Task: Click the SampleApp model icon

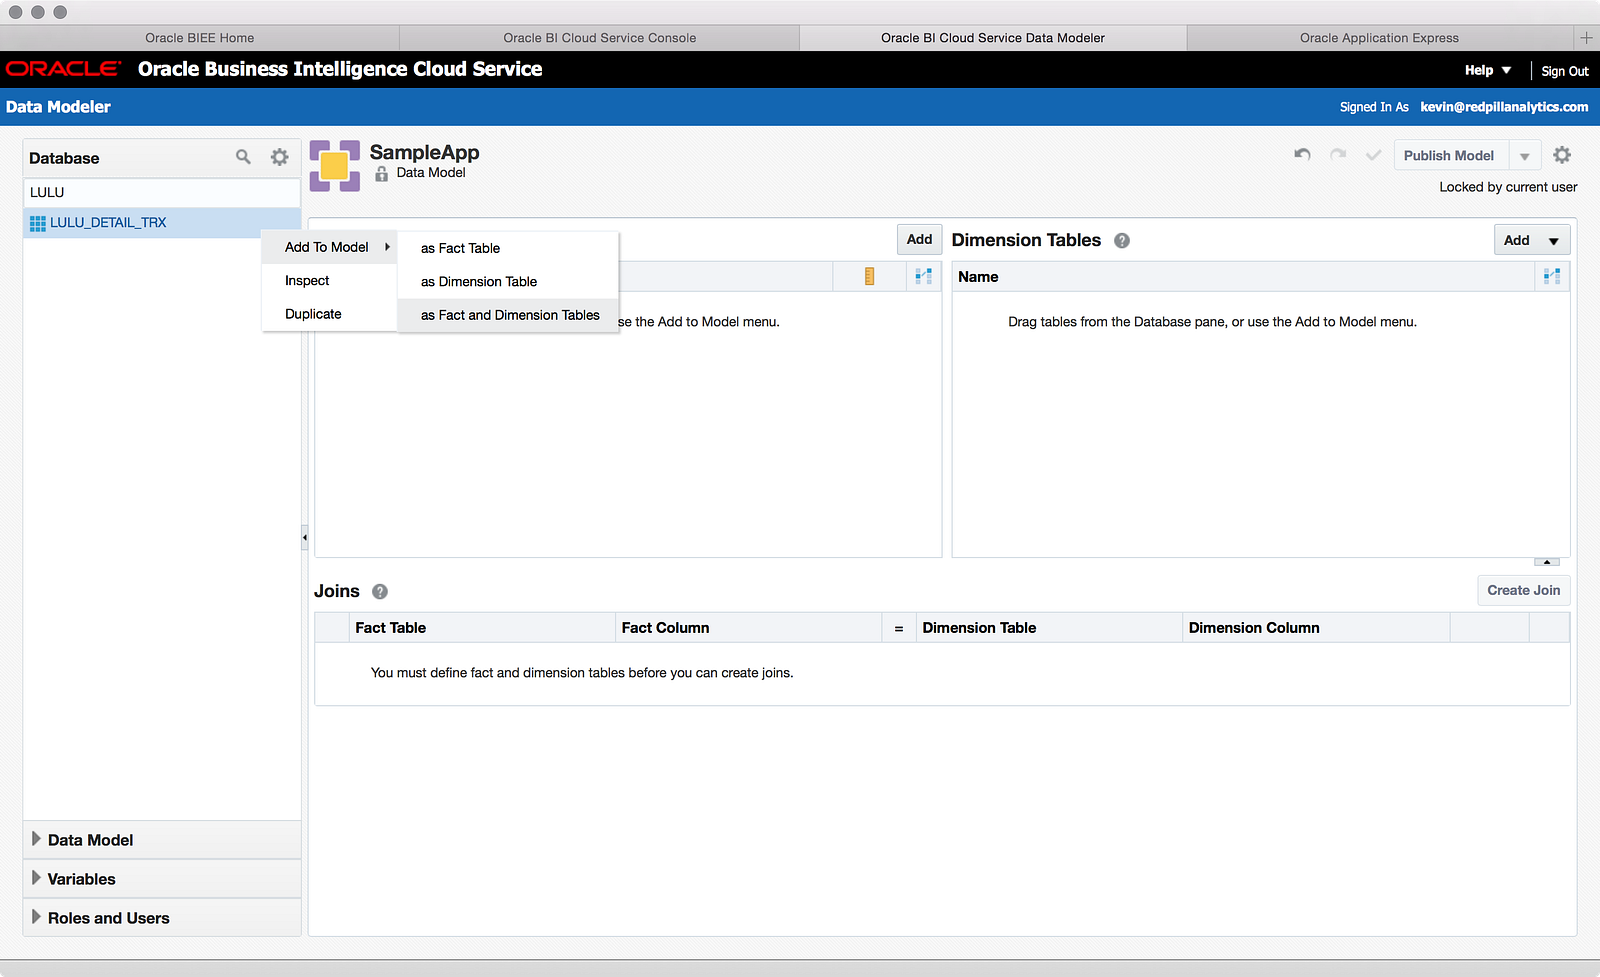Action: 334,165
